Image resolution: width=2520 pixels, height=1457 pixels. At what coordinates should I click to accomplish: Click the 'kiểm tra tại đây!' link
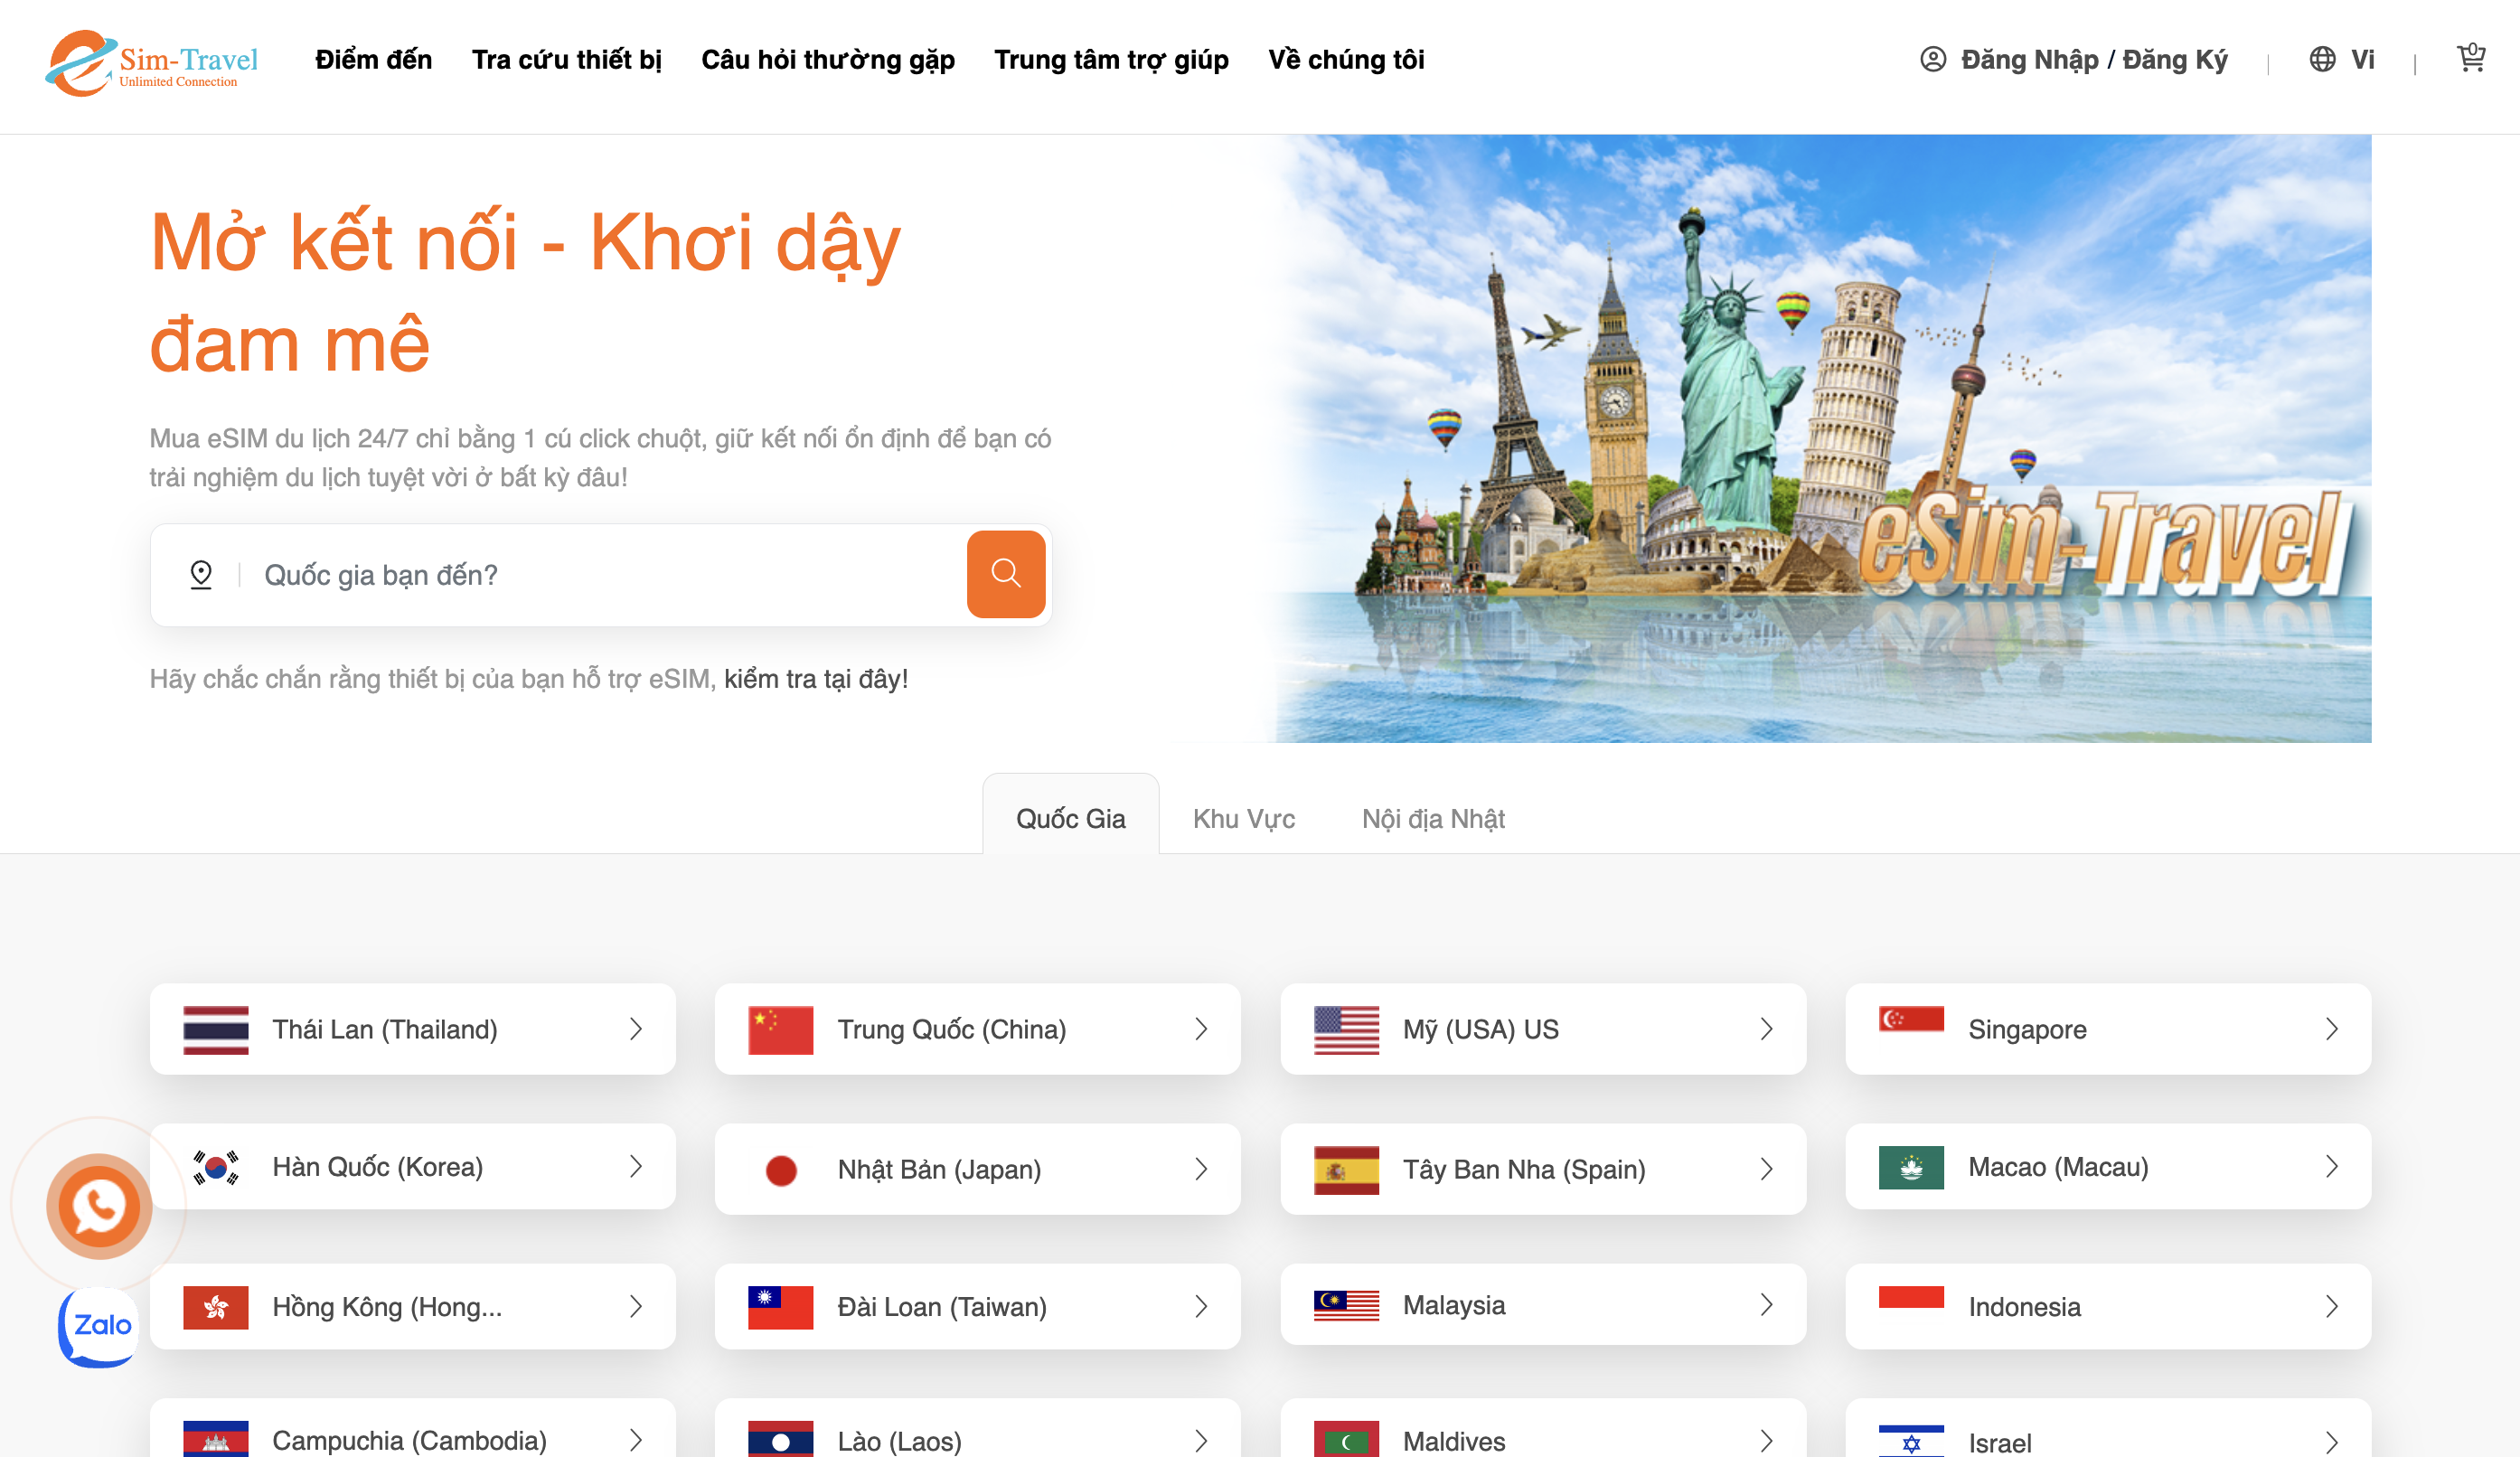[x=816, y=679]
